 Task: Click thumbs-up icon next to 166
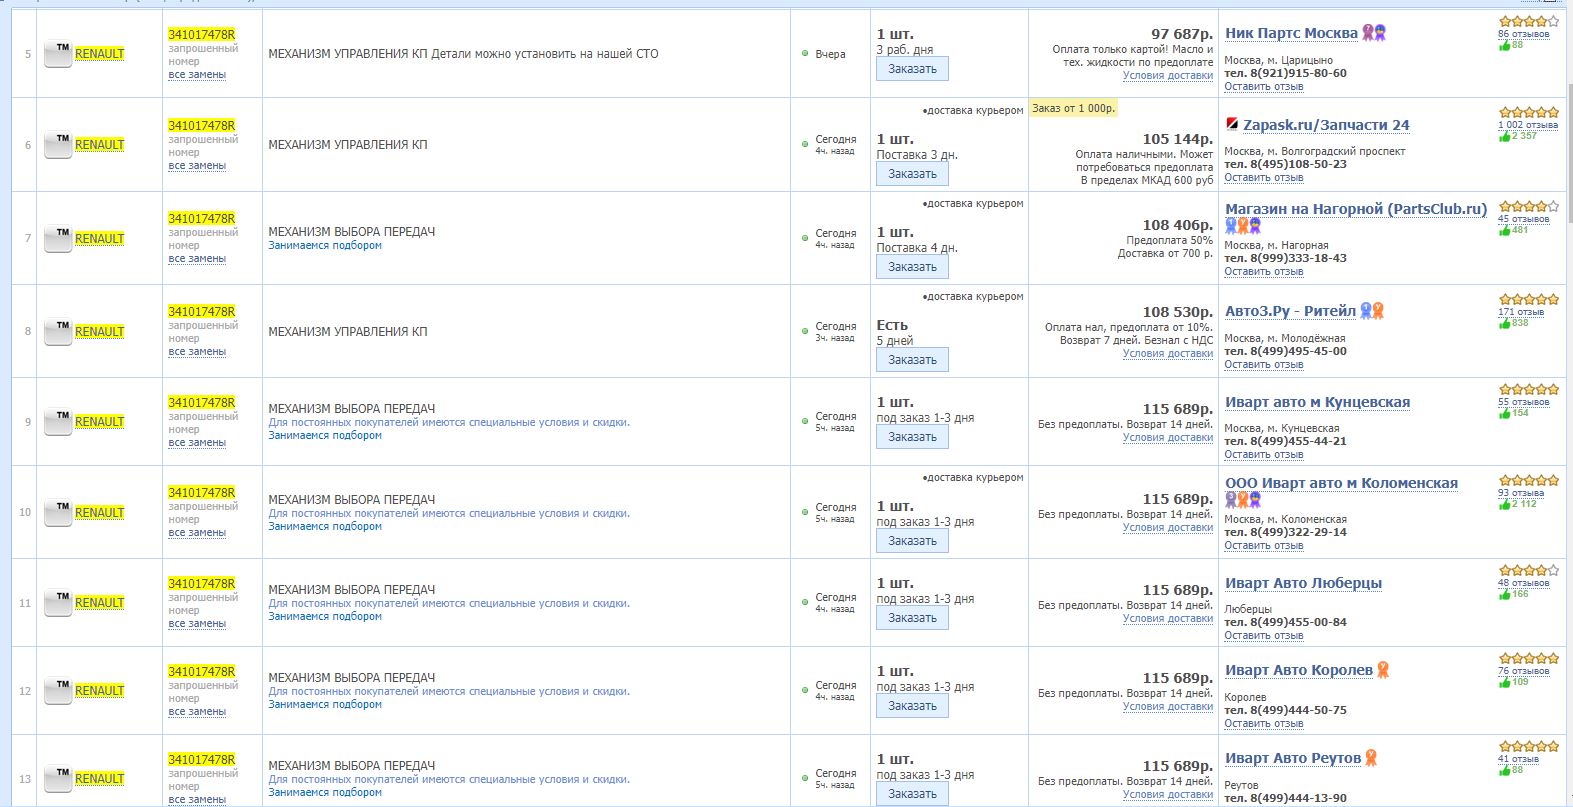pos(1504,594)
